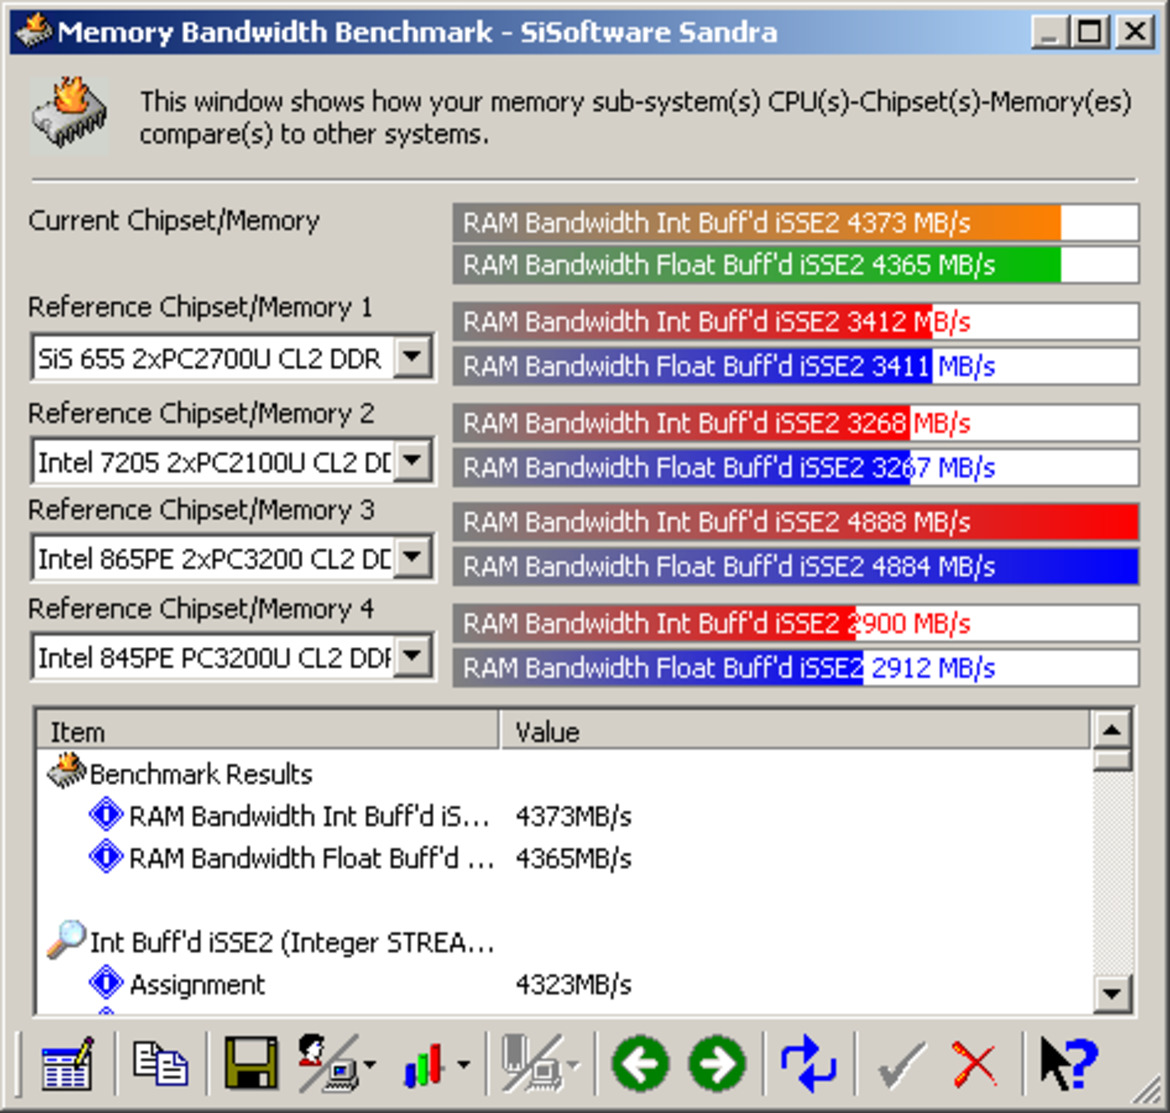This screenshot has height=1113, width=1170.
Task: Click the red Int Buff'd 3412 MB/s bar
Action: (x=795, y=322)
